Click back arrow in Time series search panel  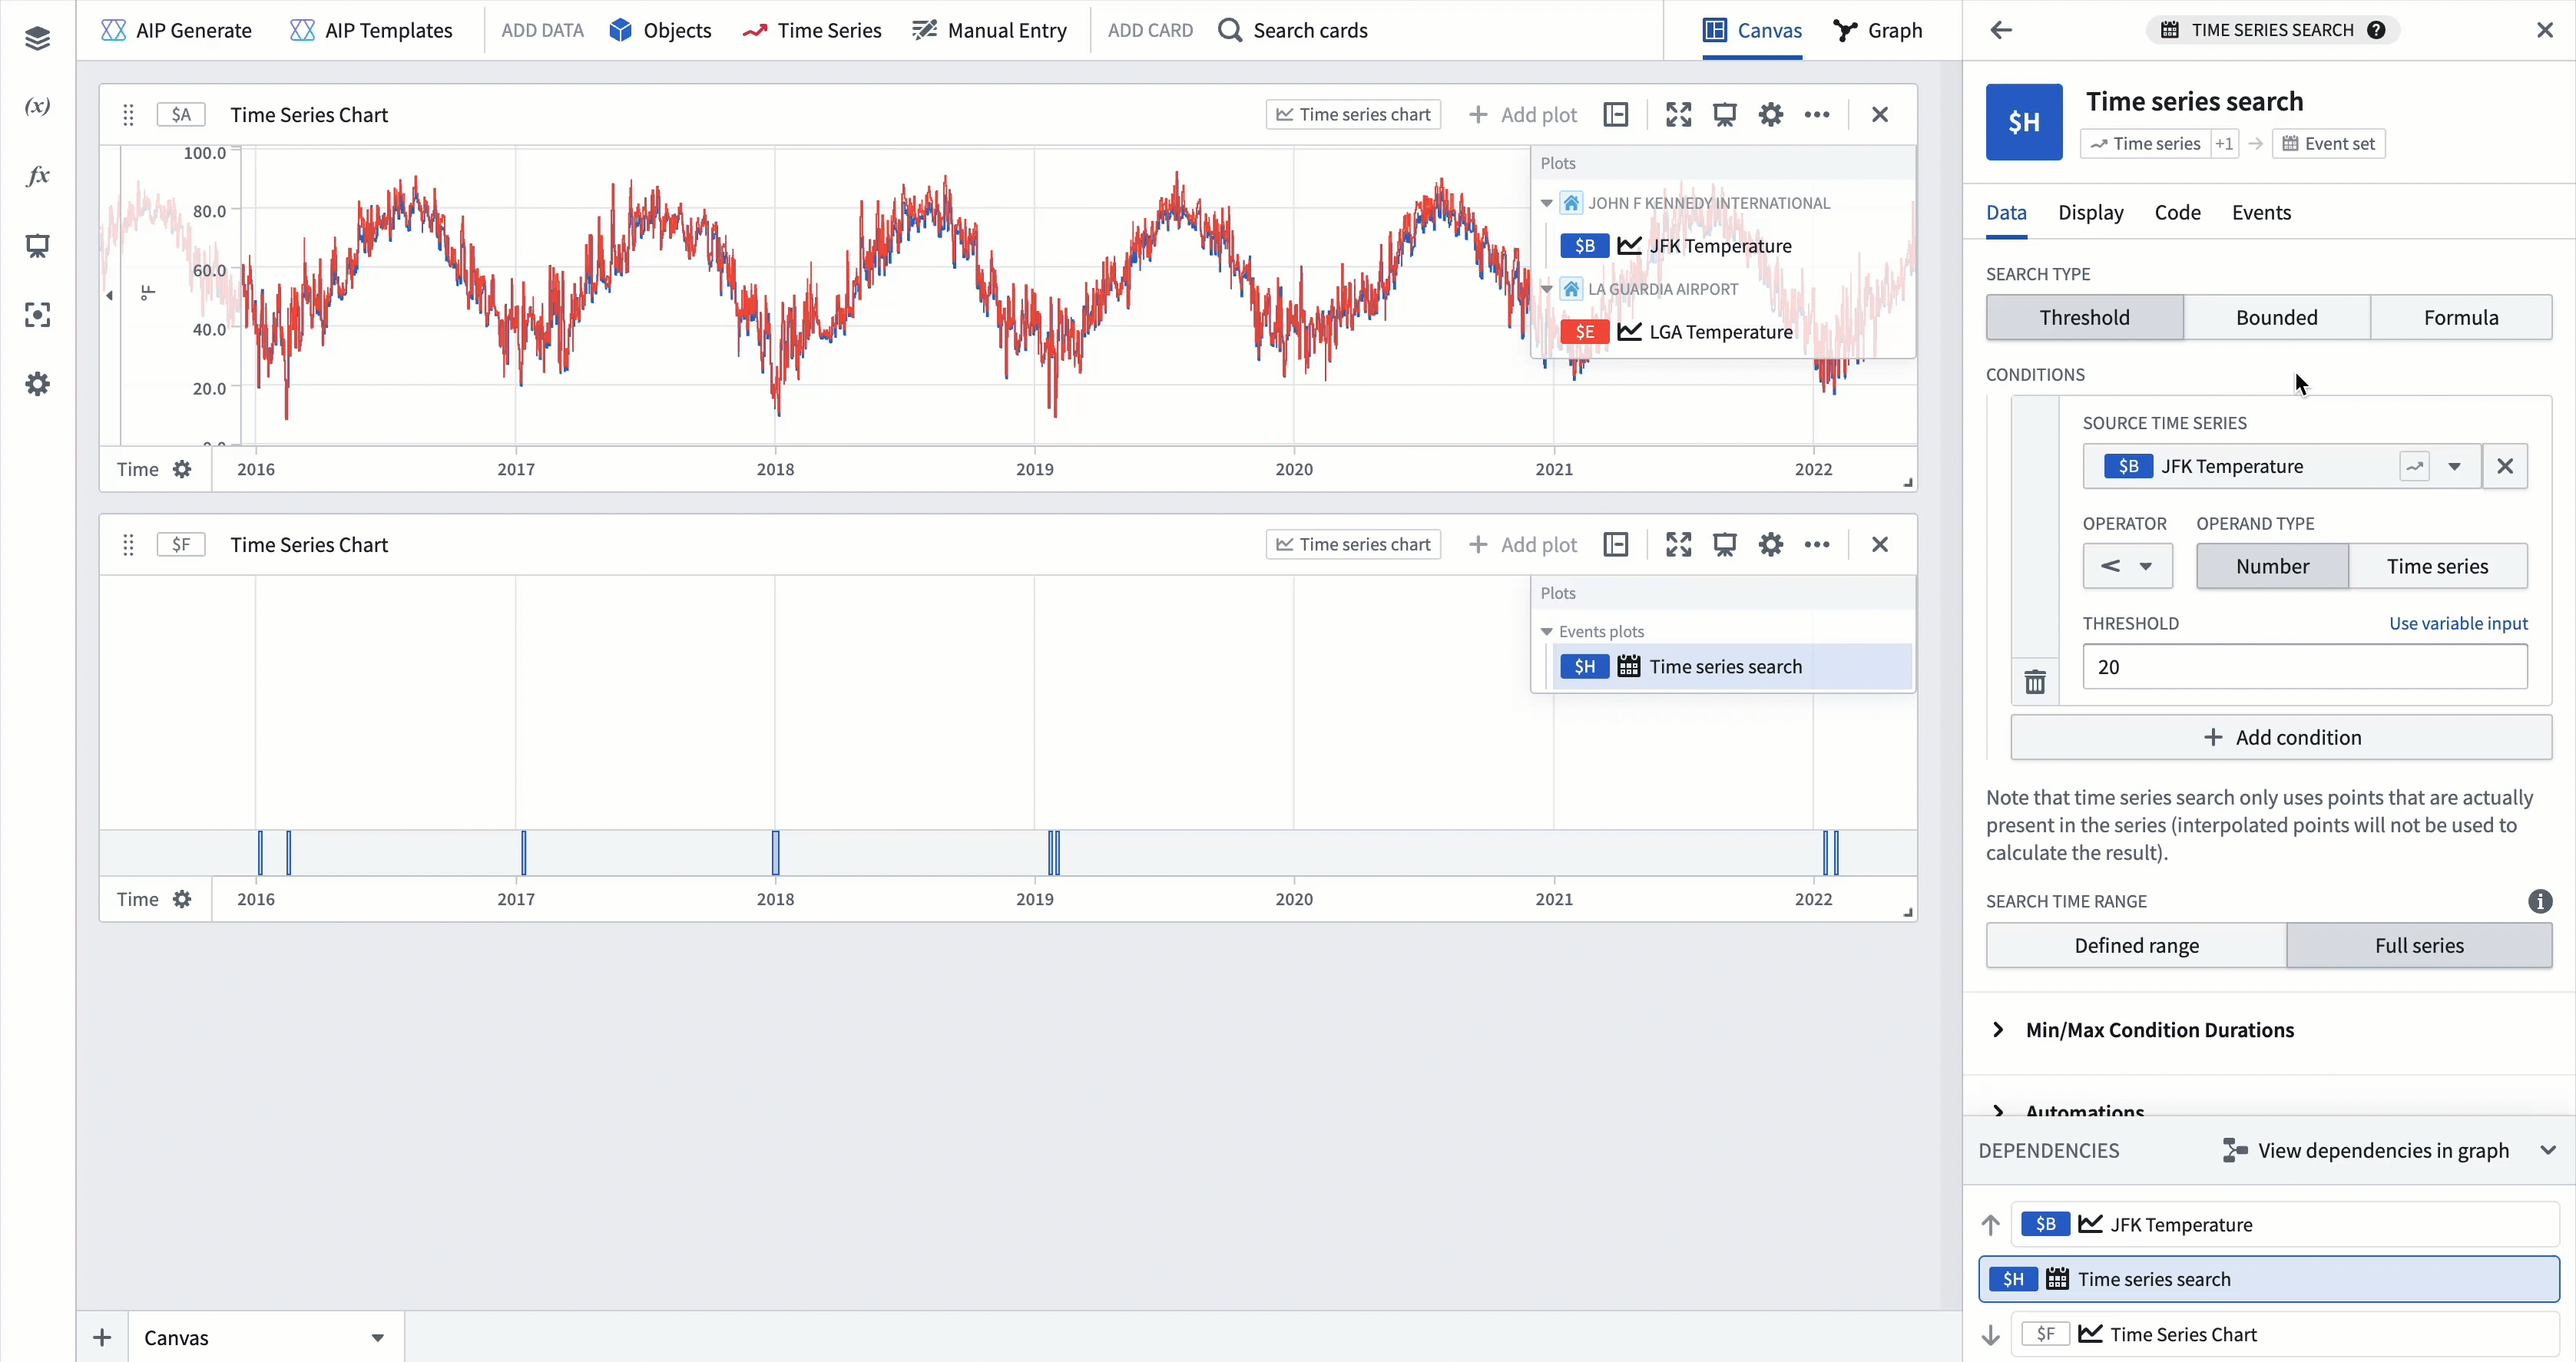pos(2000,30)
